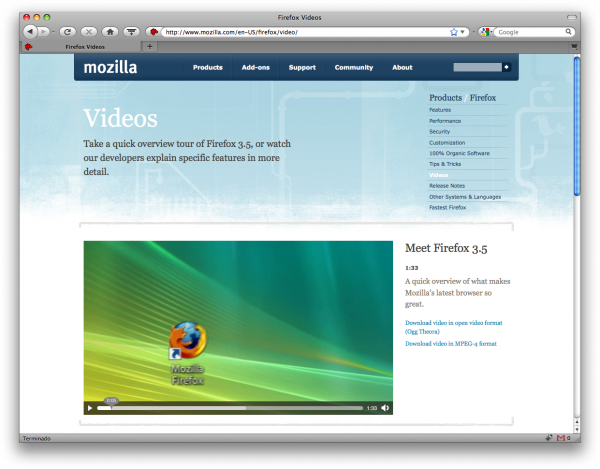This screenshot has height=469, width=600.
Task: Open the Security sidebar link
Action: [439, 132]
